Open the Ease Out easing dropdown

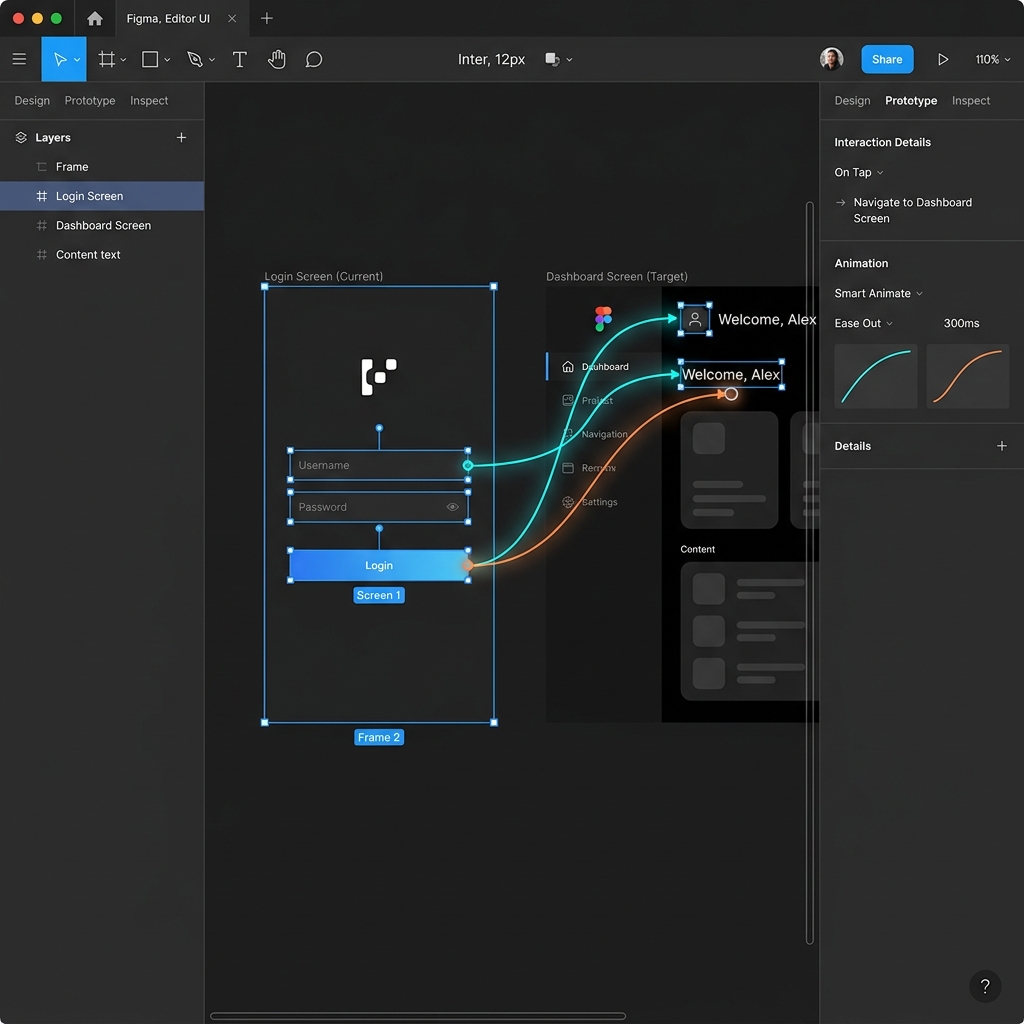point(863,323)
